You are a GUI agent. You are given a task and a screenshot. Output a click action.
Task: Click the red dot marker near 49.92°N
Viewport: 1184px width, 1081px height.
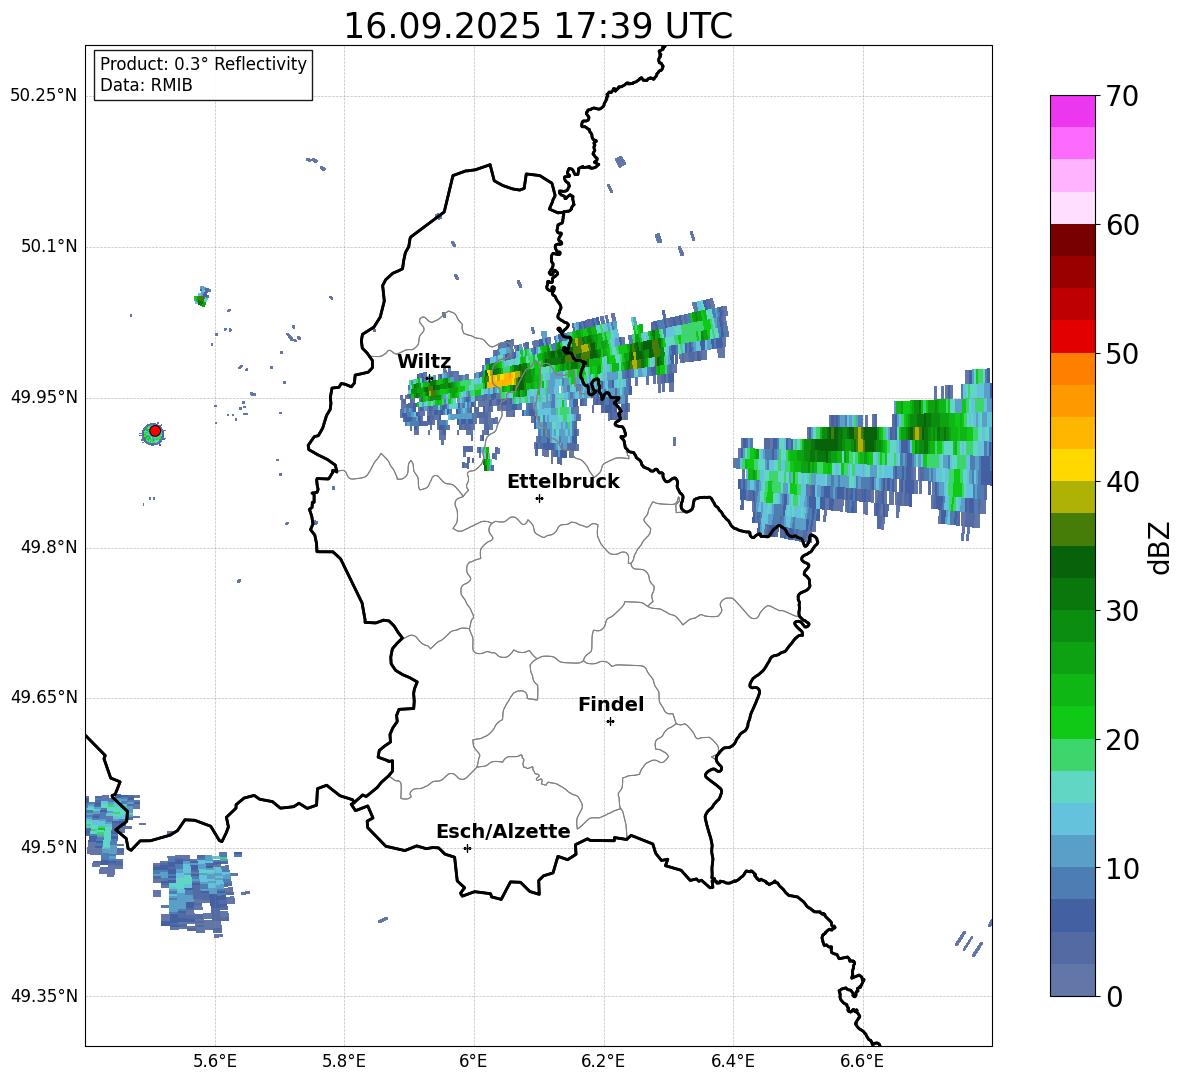(155, 431)
